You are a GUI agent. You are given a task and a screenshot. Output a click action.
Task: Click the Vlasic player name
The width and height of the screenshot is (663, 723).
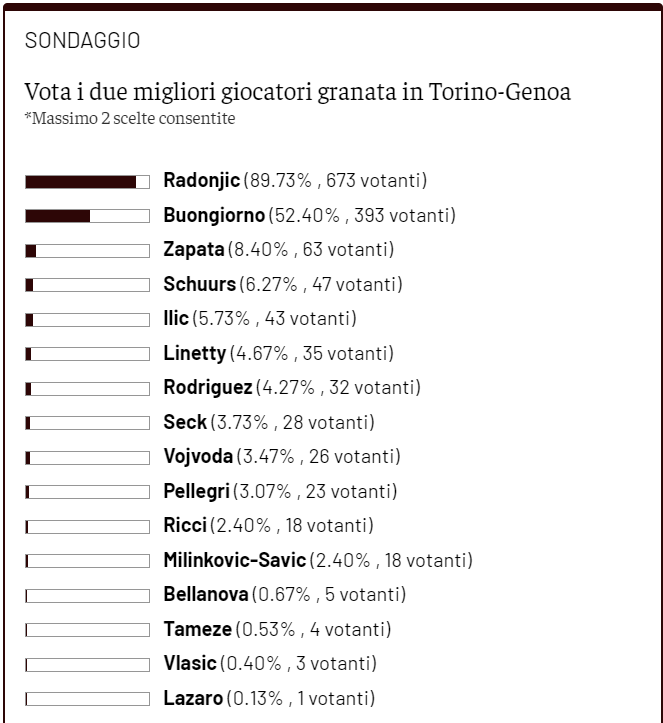(190, 664)
